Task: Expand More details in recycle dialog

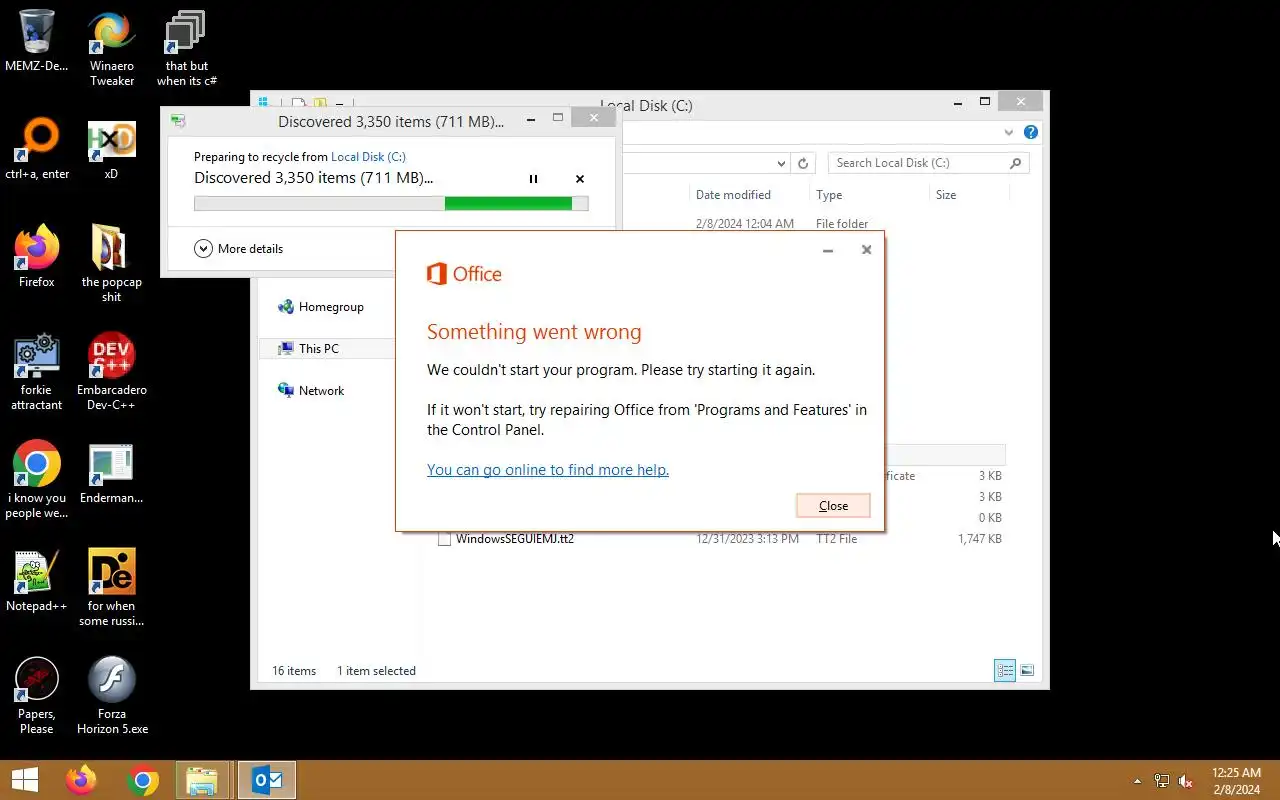Action: pyautogui.click(x=238, y=249)
